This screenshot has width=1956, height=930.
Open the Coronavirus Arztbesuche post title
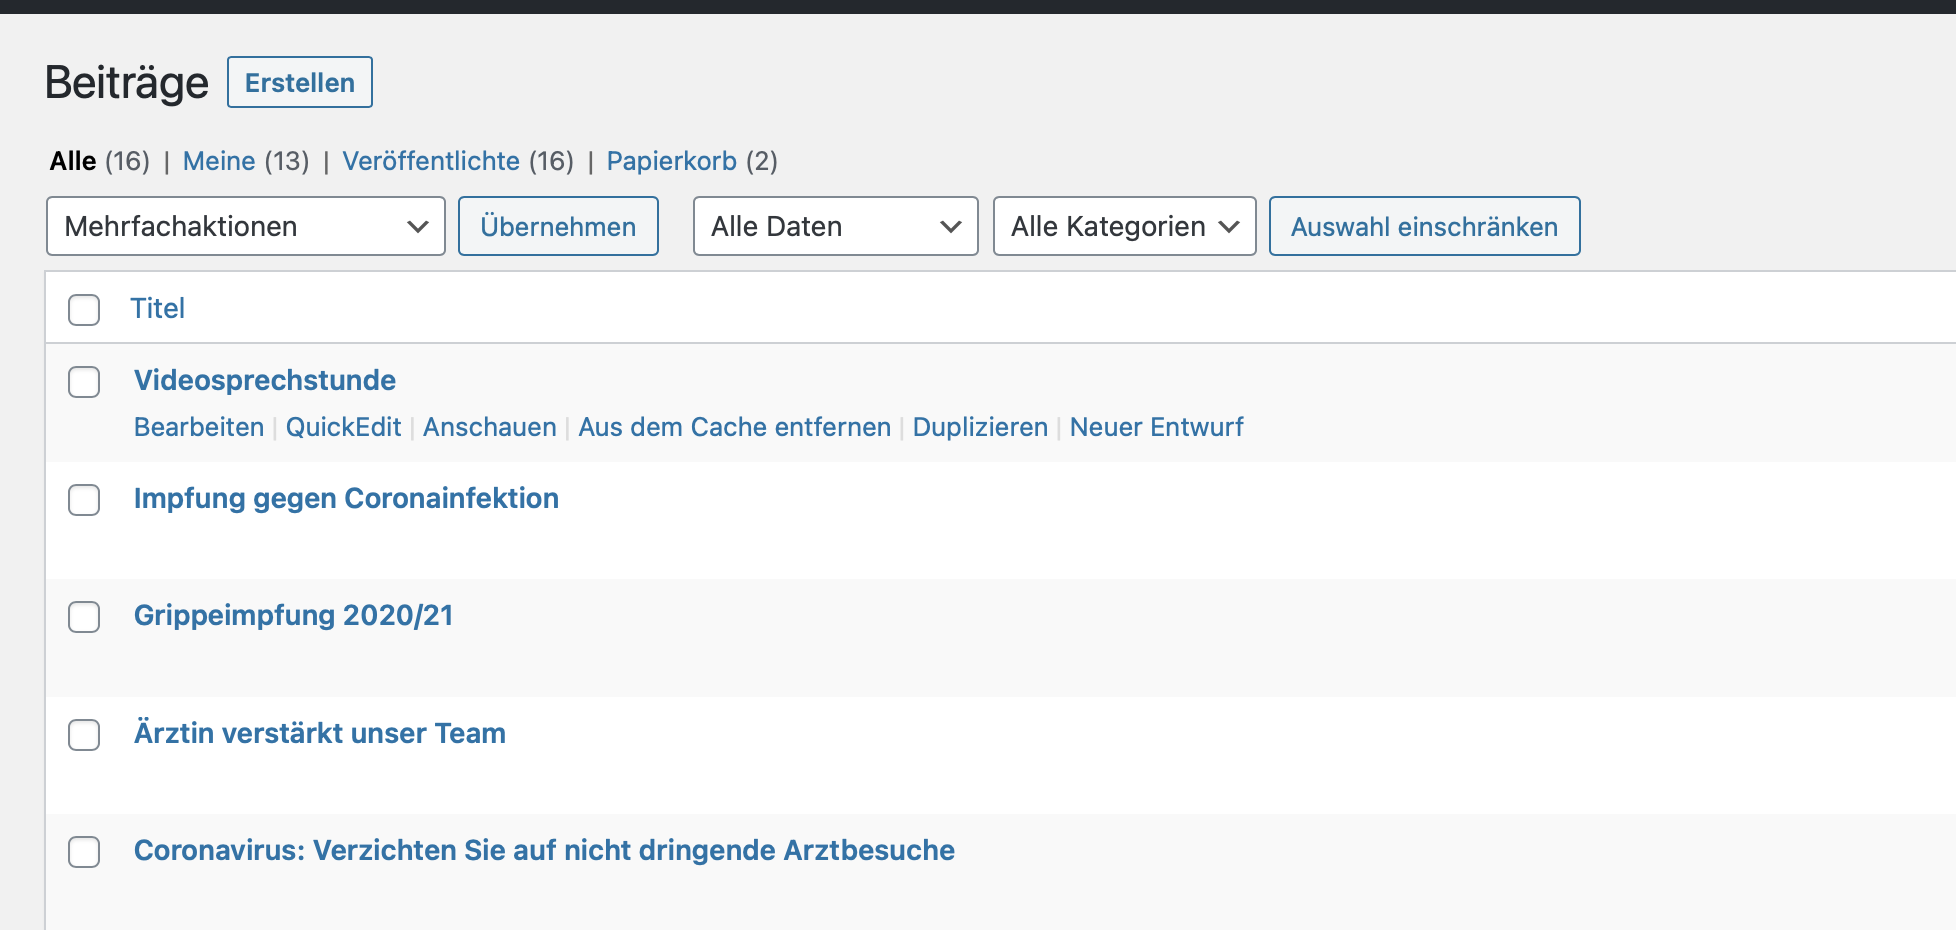click(x=544, y=850)
